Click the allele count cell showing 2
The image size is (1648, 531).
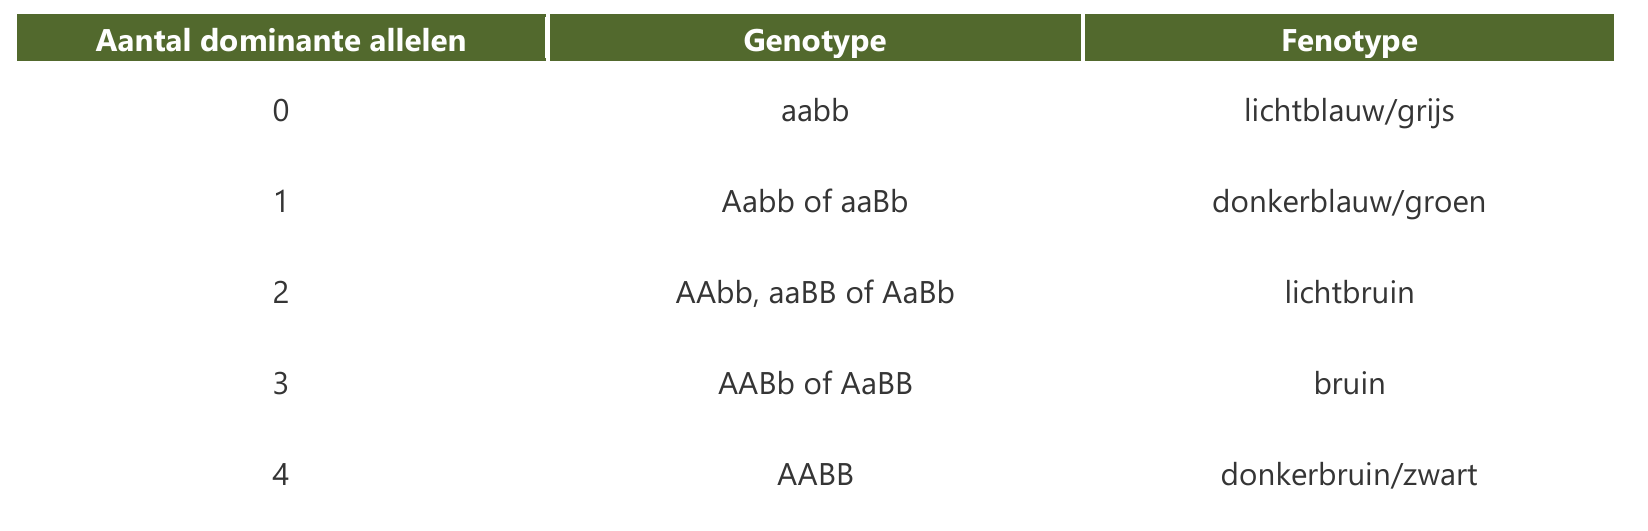coord(281,293)
